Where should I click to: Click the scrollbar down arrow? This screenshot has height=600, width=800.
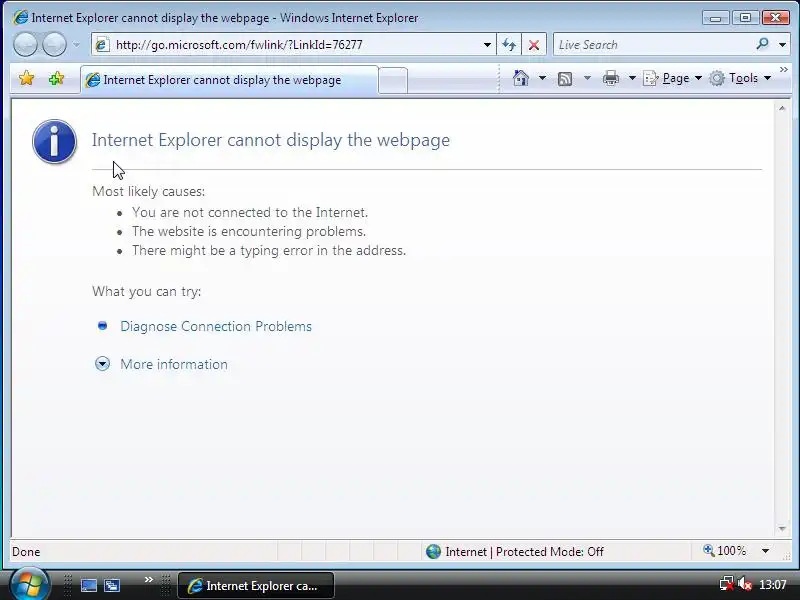click(x=782, y=529)
